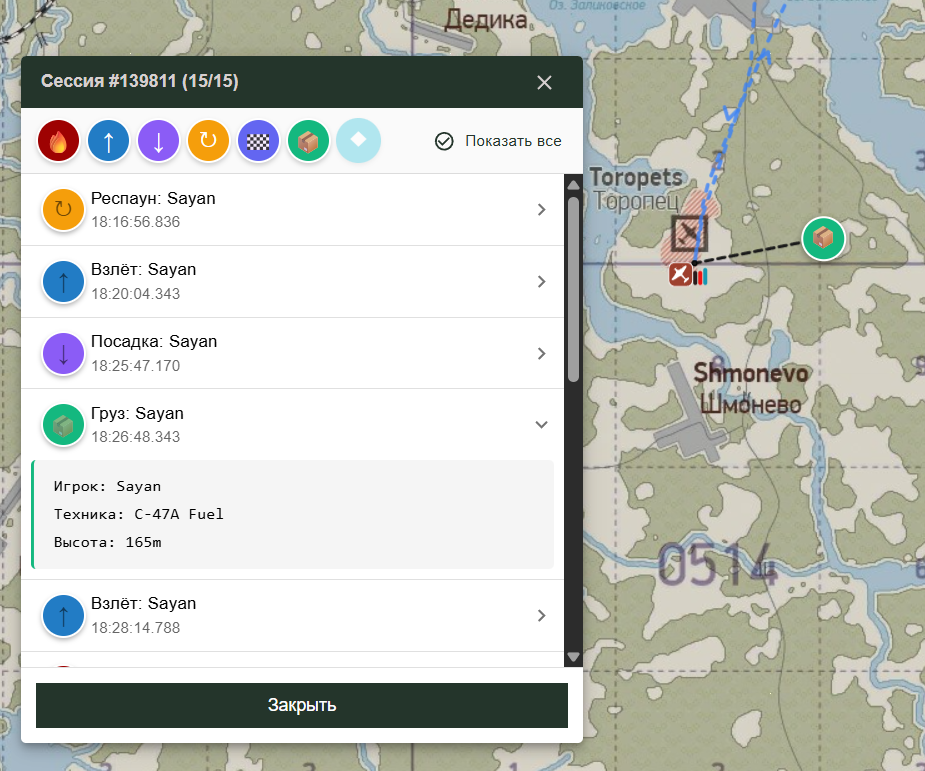This screenshot has height=771, width=925.
Task: Enable the 'Показать все' checkbox
Action: [x=445, y=141]
